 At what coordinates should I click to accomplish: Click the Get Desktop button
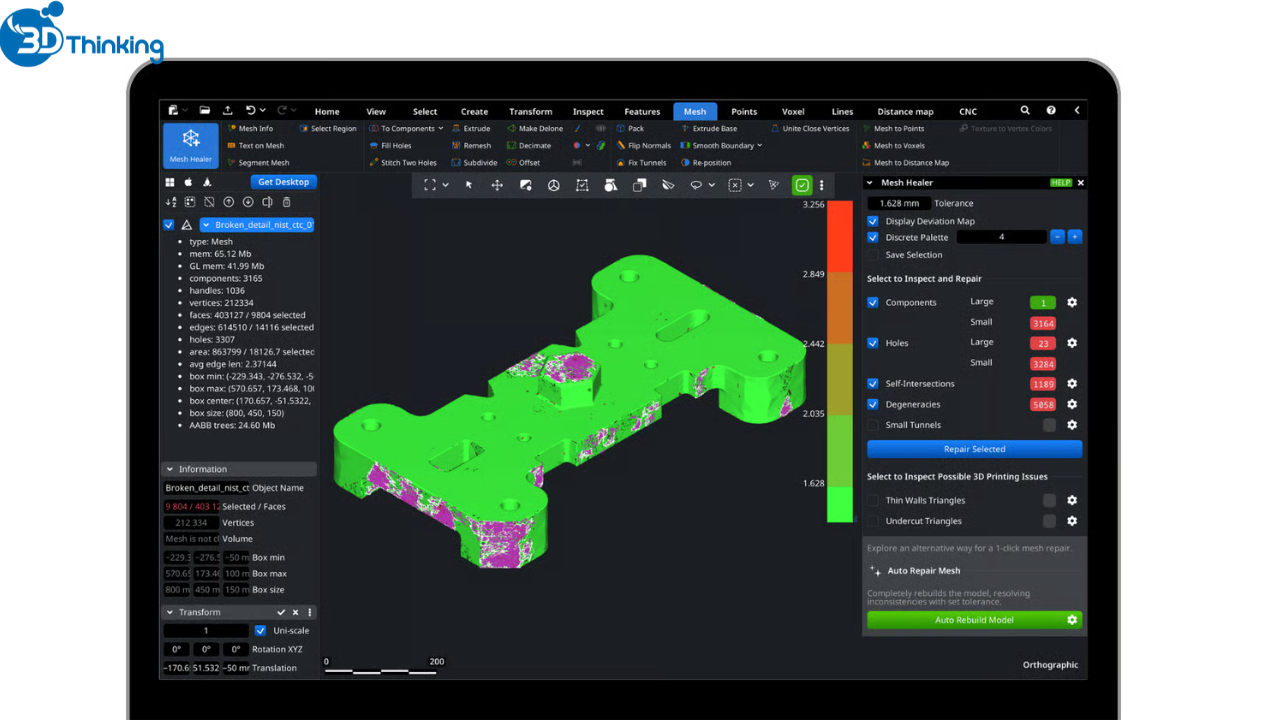[x=283, y=182]
